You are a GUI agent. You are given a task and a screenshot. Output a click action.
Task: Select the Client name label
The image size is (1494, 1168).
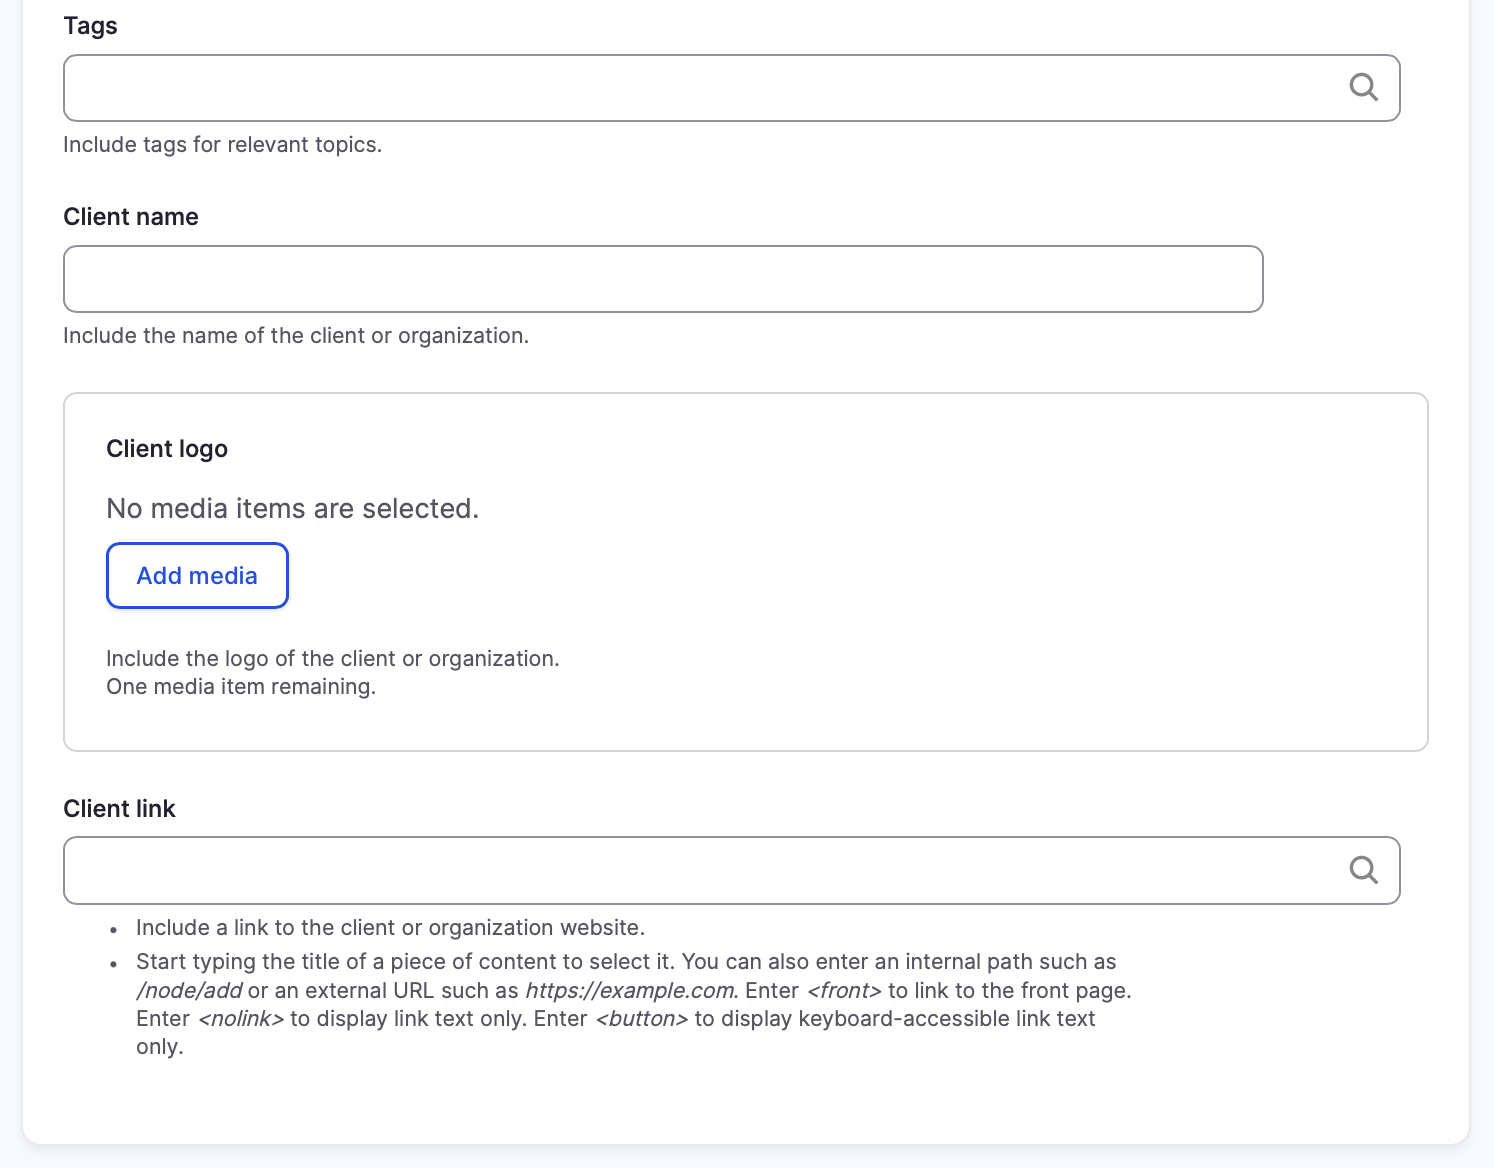point(131,217)
